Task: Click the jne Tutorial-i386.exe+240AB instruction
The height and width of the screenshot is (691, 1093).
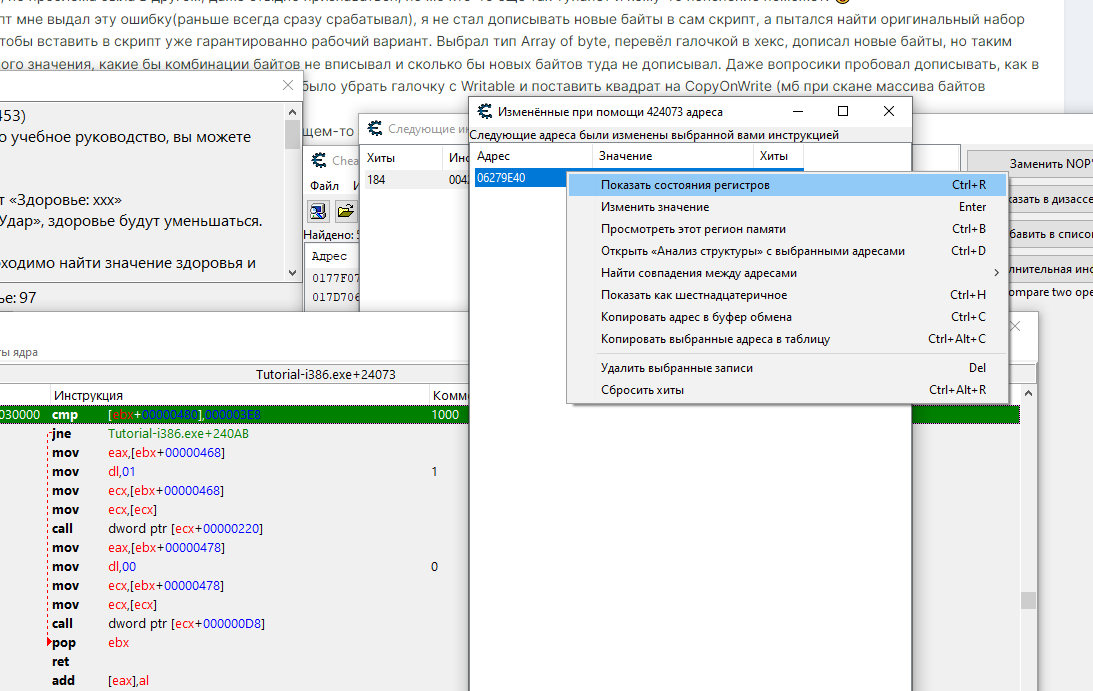Action: click(180, 434)
